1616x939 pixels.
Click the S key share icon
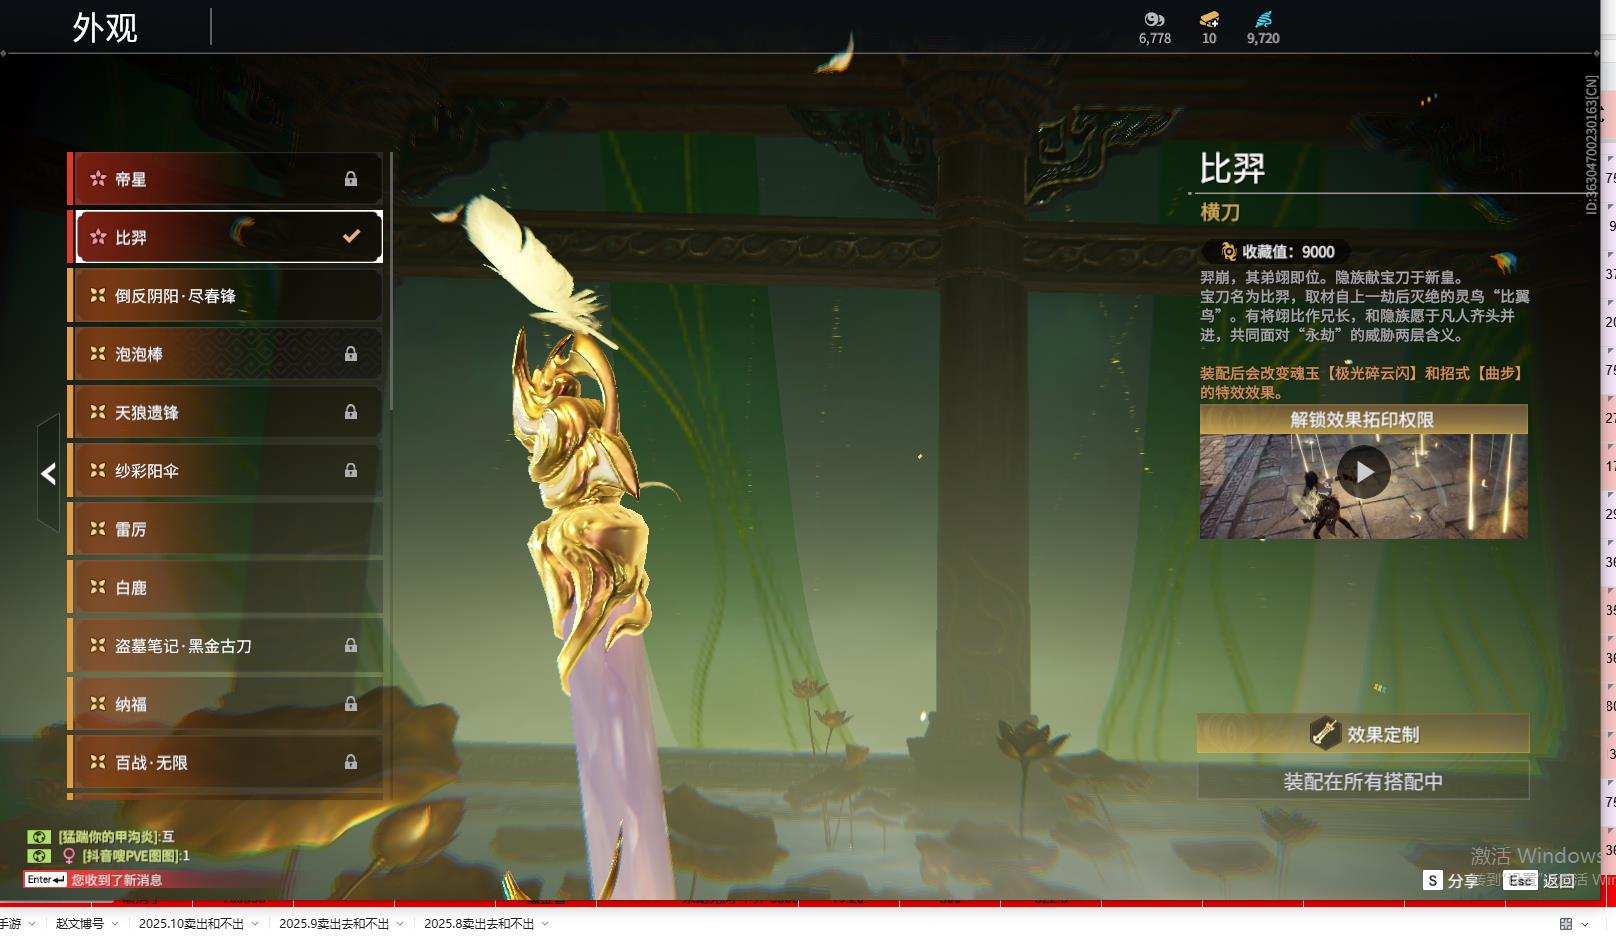coord(1432,880)
